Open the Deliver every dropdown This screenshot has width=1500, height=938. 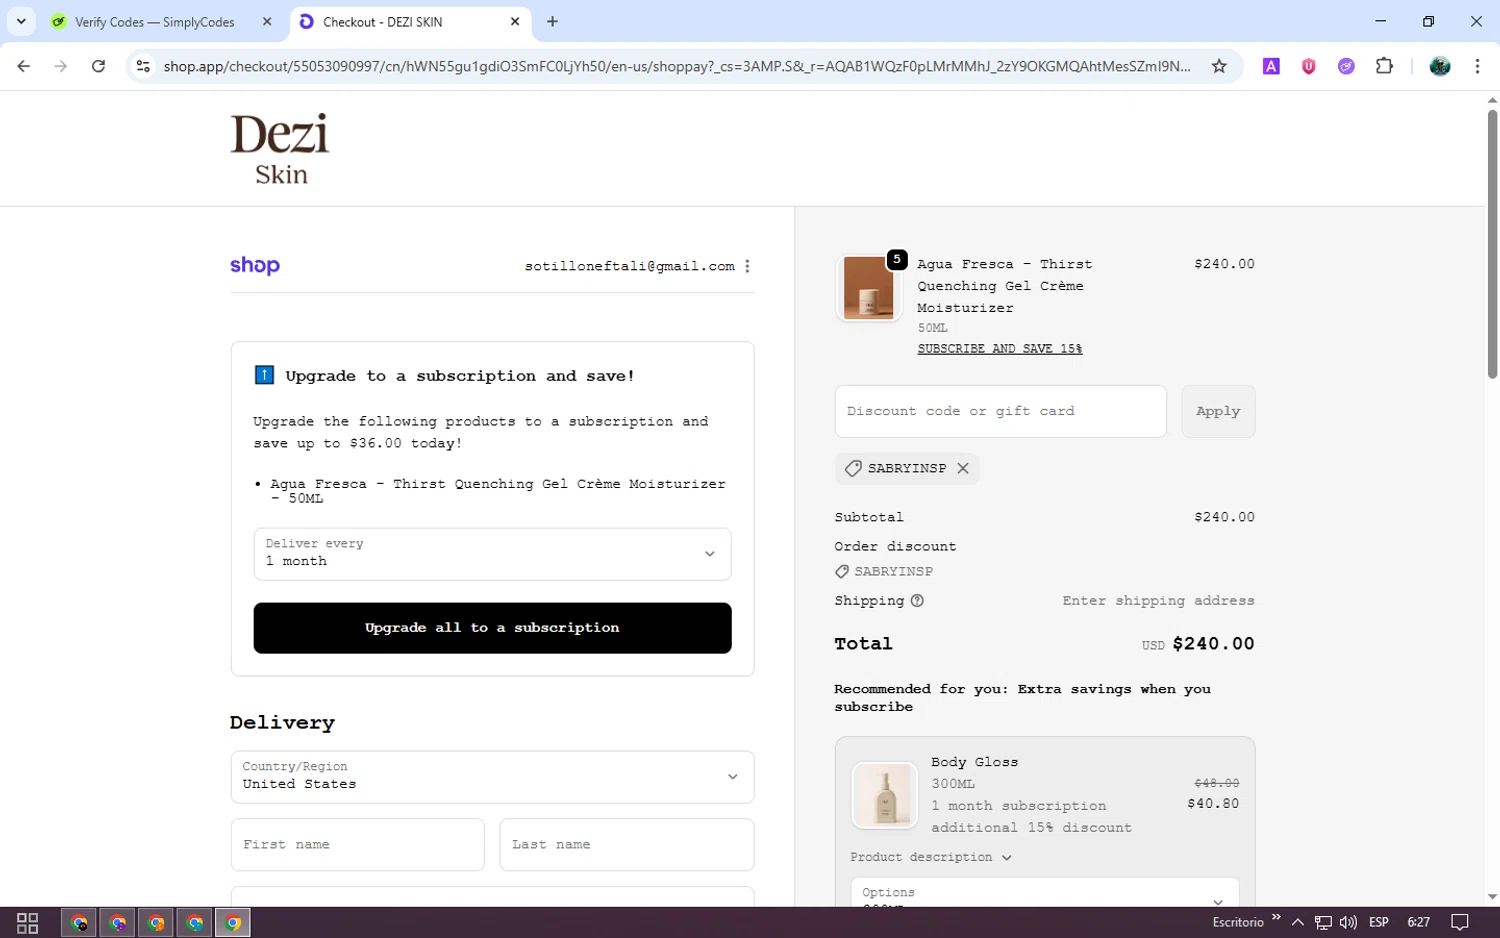pyautogui.click(x=492, y=553)
